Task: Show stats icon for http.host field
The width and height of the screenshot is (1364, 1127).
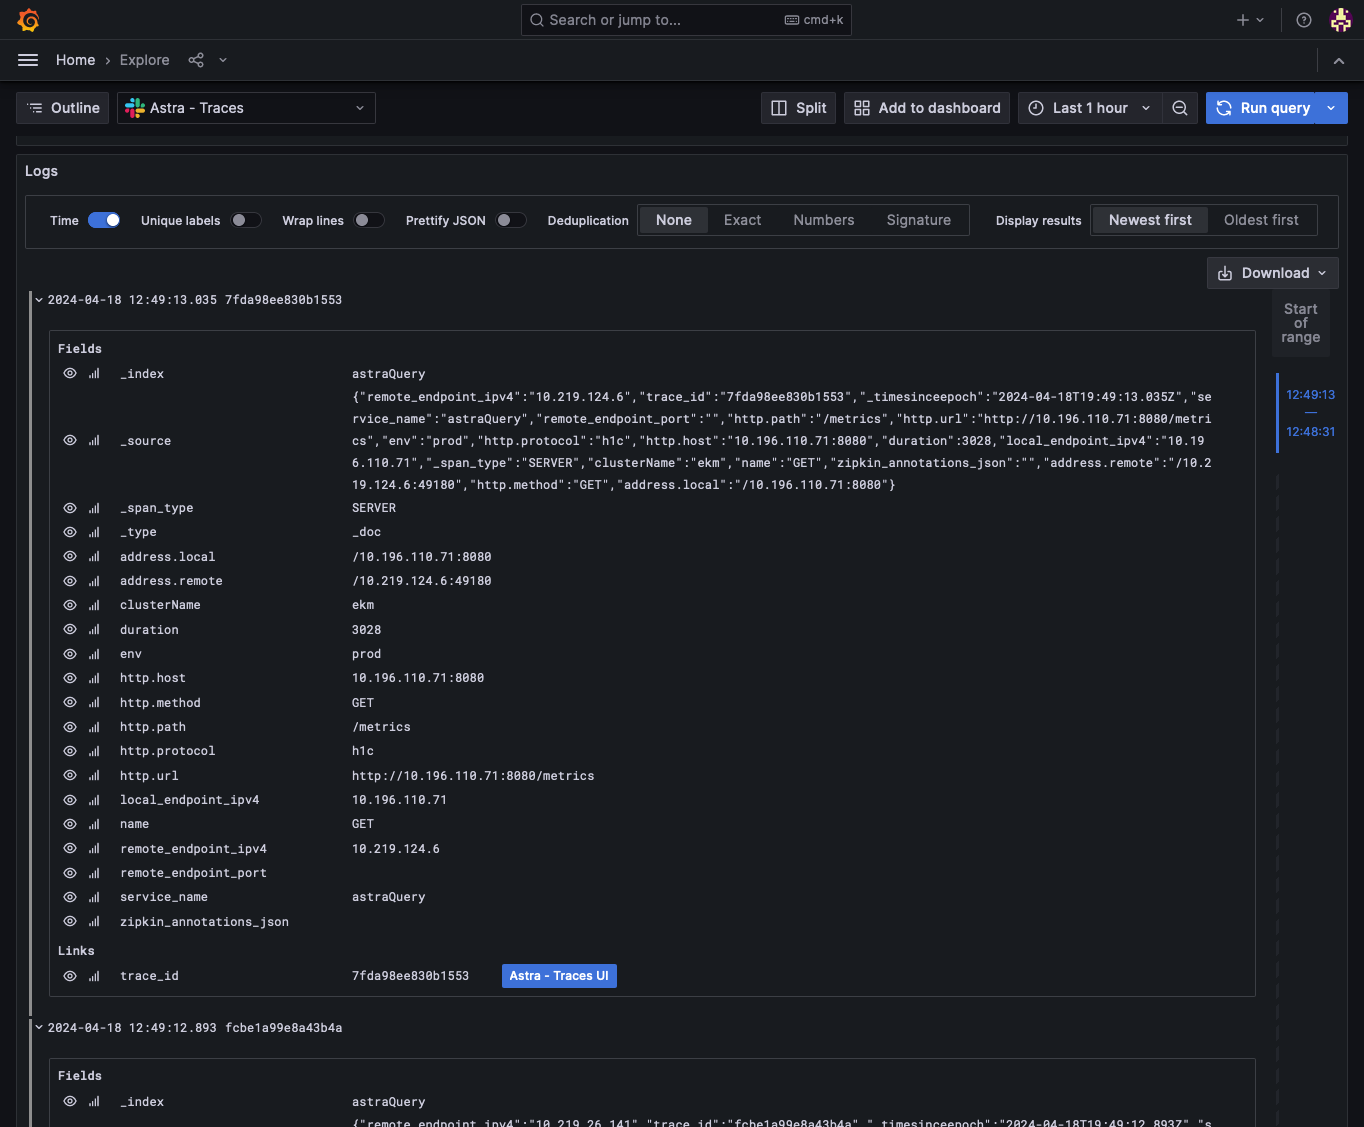Action: (x=94, y=678)
